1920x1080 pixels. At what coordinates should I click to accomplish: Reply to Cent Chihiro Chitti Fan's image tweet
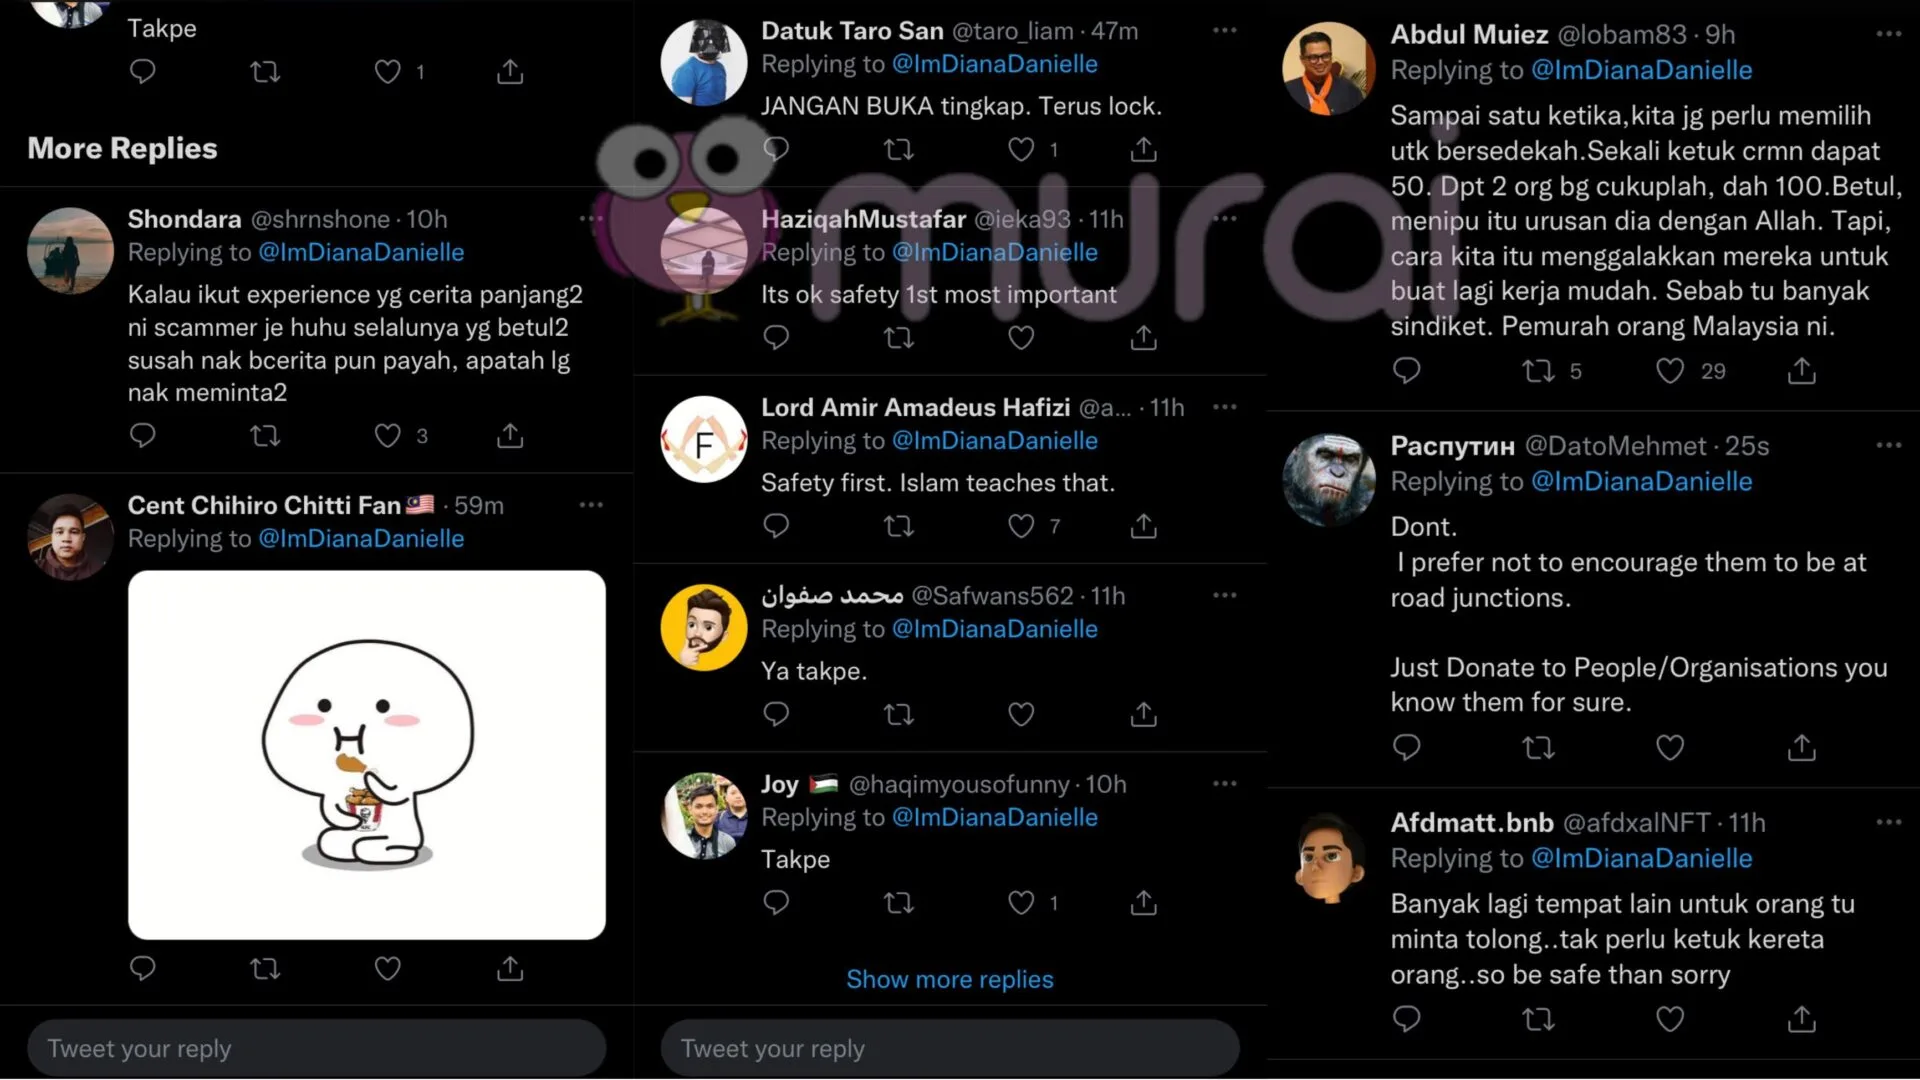pos(143,968)
